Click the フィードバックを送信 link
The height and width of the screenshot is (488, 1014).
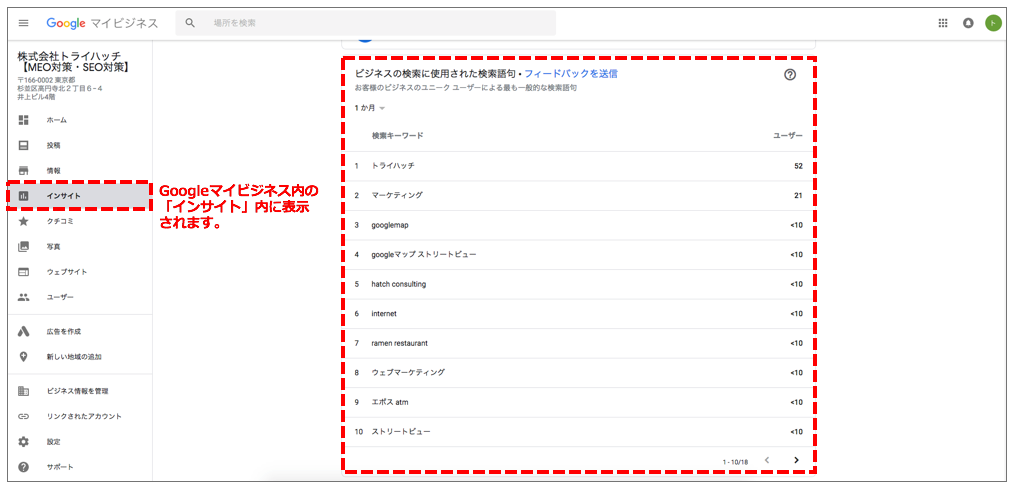[571, 74]
